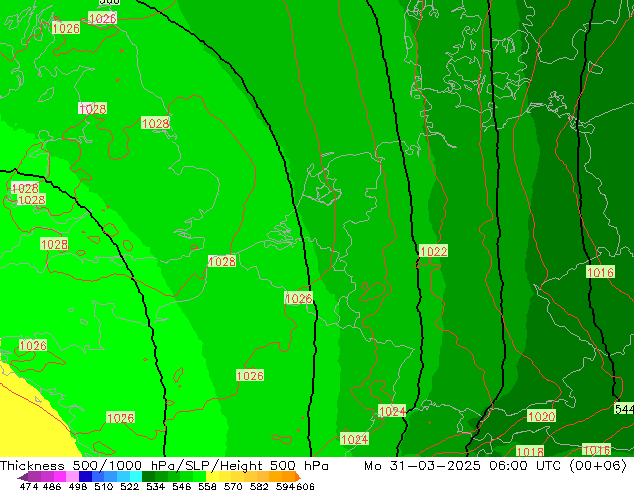The height and width of the screenshot is (490, 634).
Task: Click the 570 legend value
Action: (x=233, y=486)
